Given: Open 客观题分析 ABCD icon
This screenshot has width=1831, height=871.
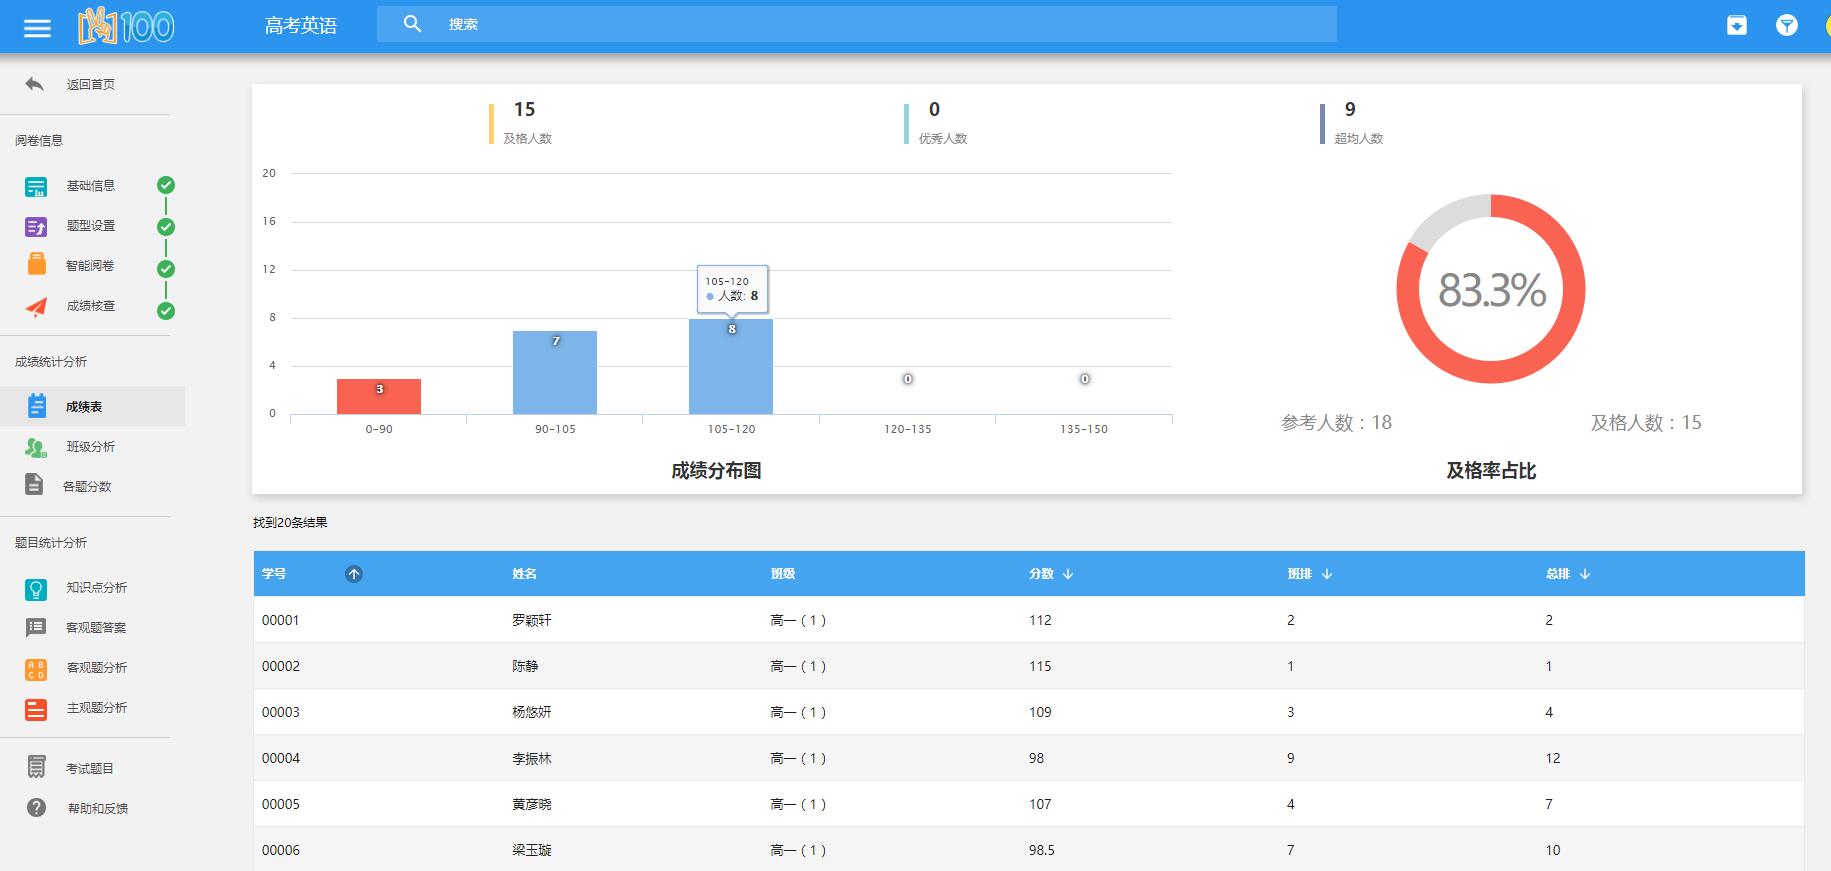Looking at the screenshot, I should pos(36,668).
